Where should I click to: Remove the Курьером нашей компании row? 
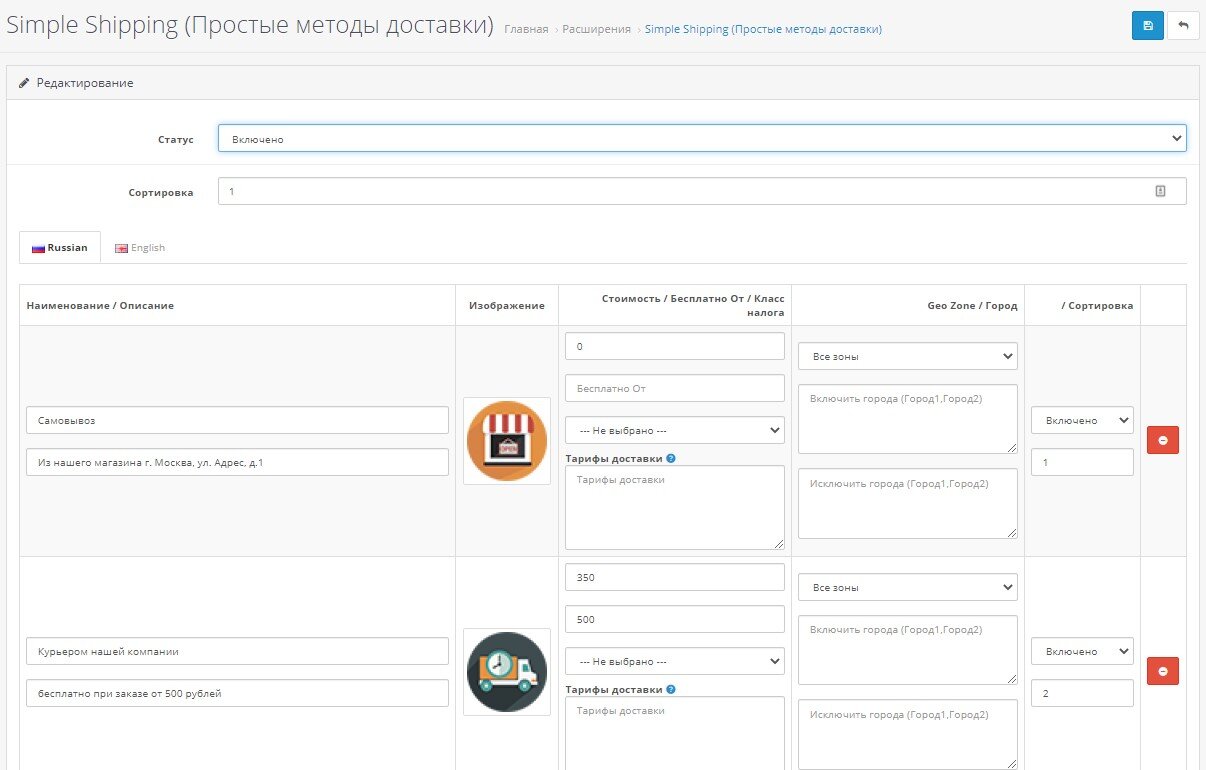(1163, 671)
